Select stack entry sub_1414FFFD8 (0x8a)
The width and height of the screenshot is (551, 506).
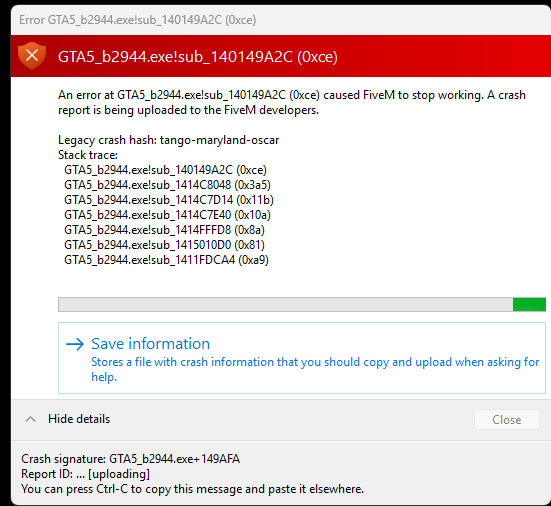click(x=164, y=230)
